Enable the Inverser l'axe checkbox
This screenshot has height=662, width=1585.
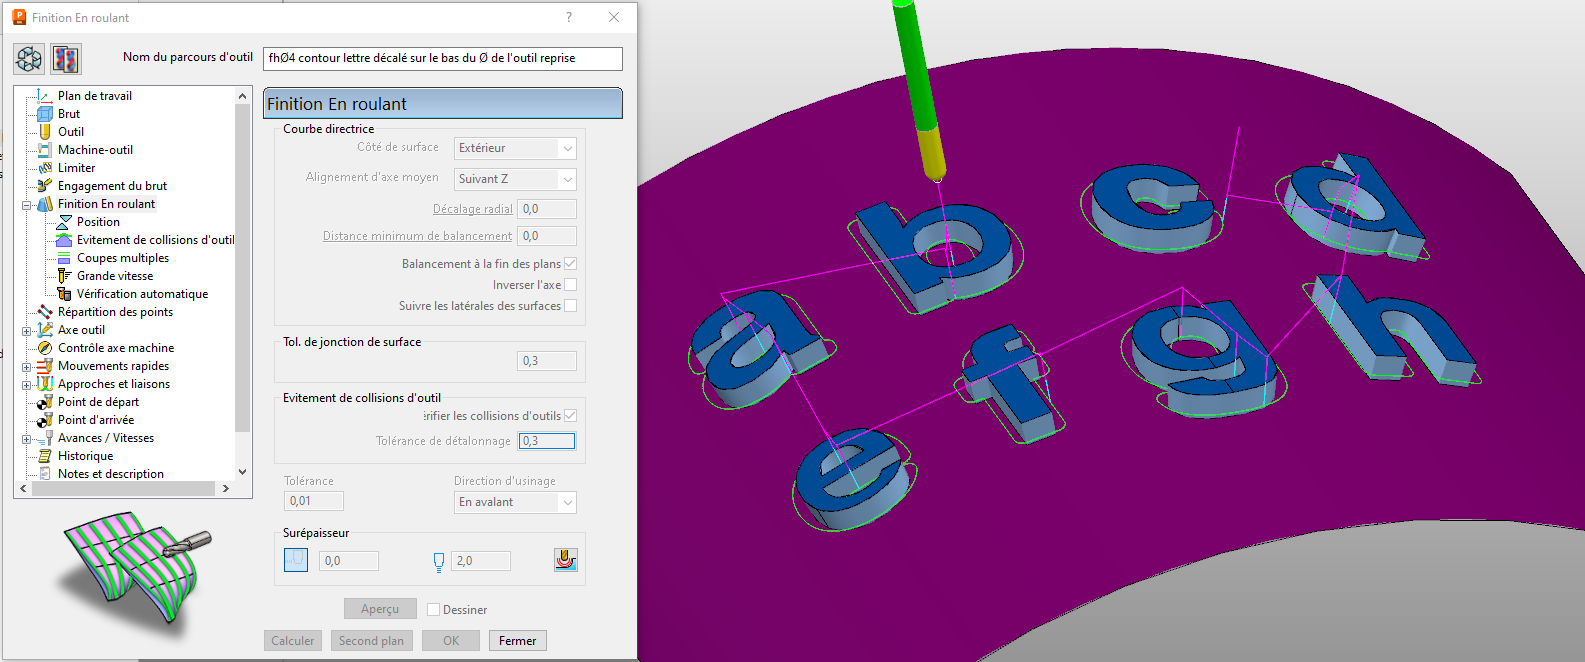coord(570,285)
